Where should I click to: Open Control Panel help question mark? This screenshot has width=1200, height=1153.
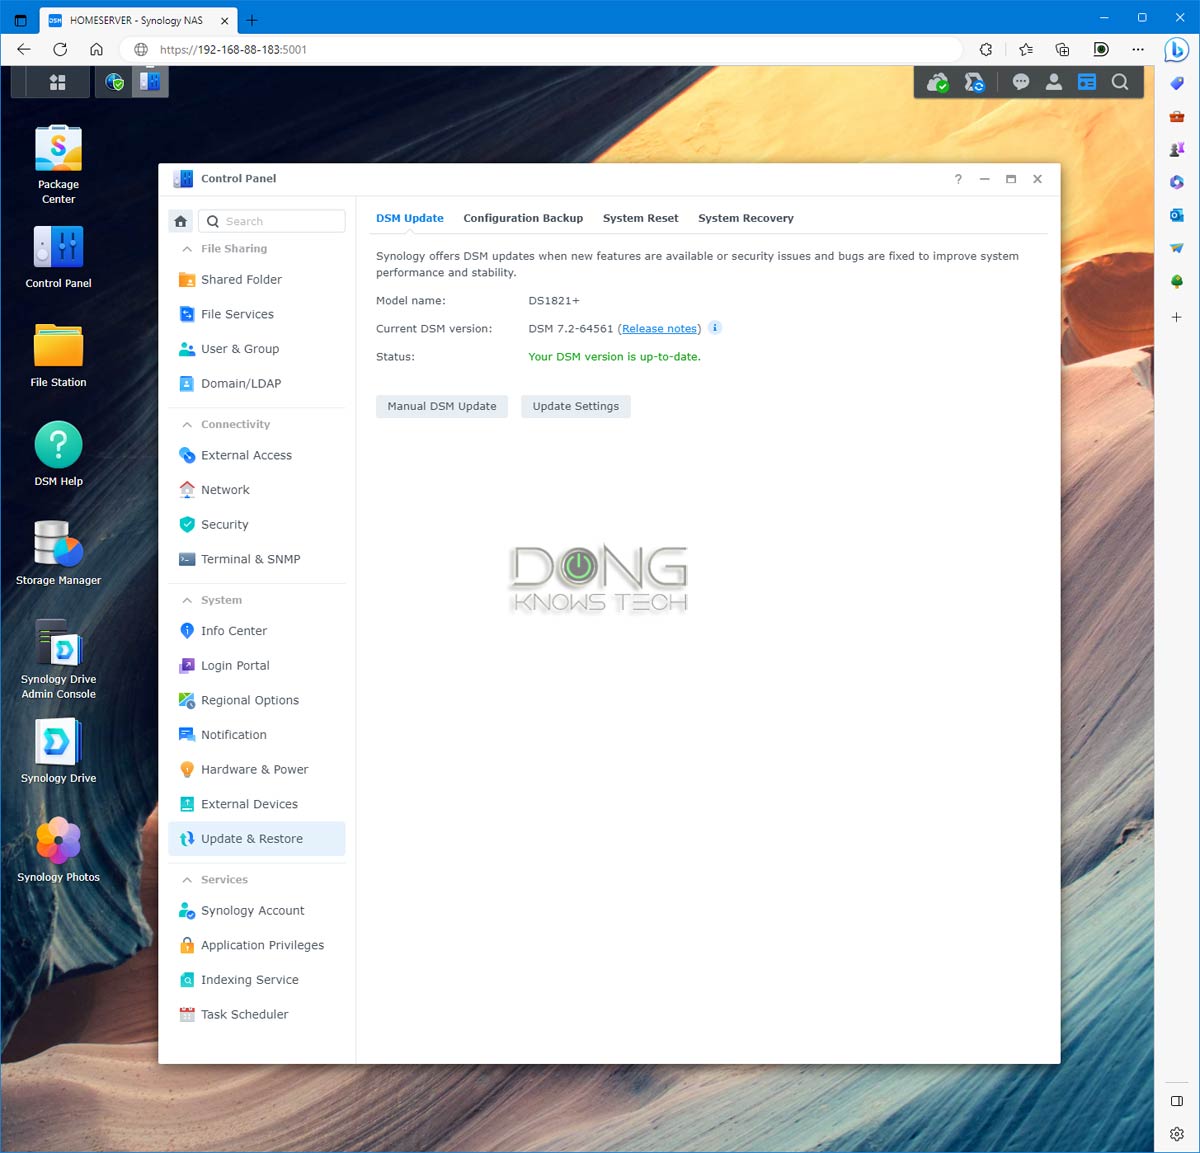[958, 179]
